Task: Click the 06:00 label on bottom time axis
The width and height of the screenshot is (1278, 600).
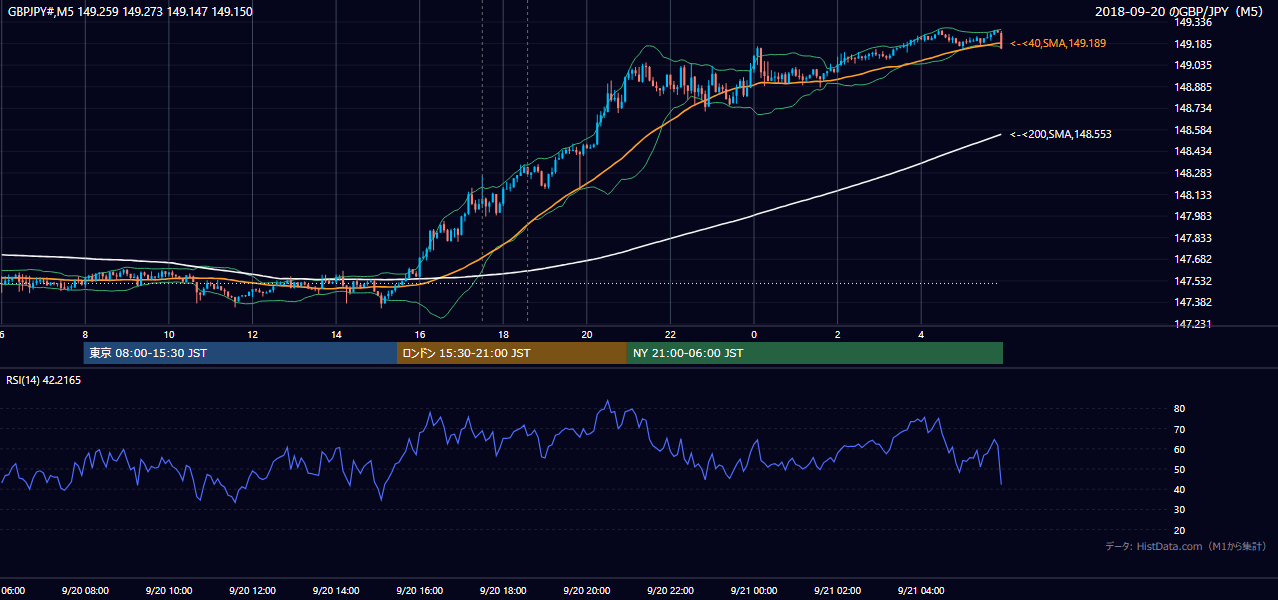Action: pos(12,591)
